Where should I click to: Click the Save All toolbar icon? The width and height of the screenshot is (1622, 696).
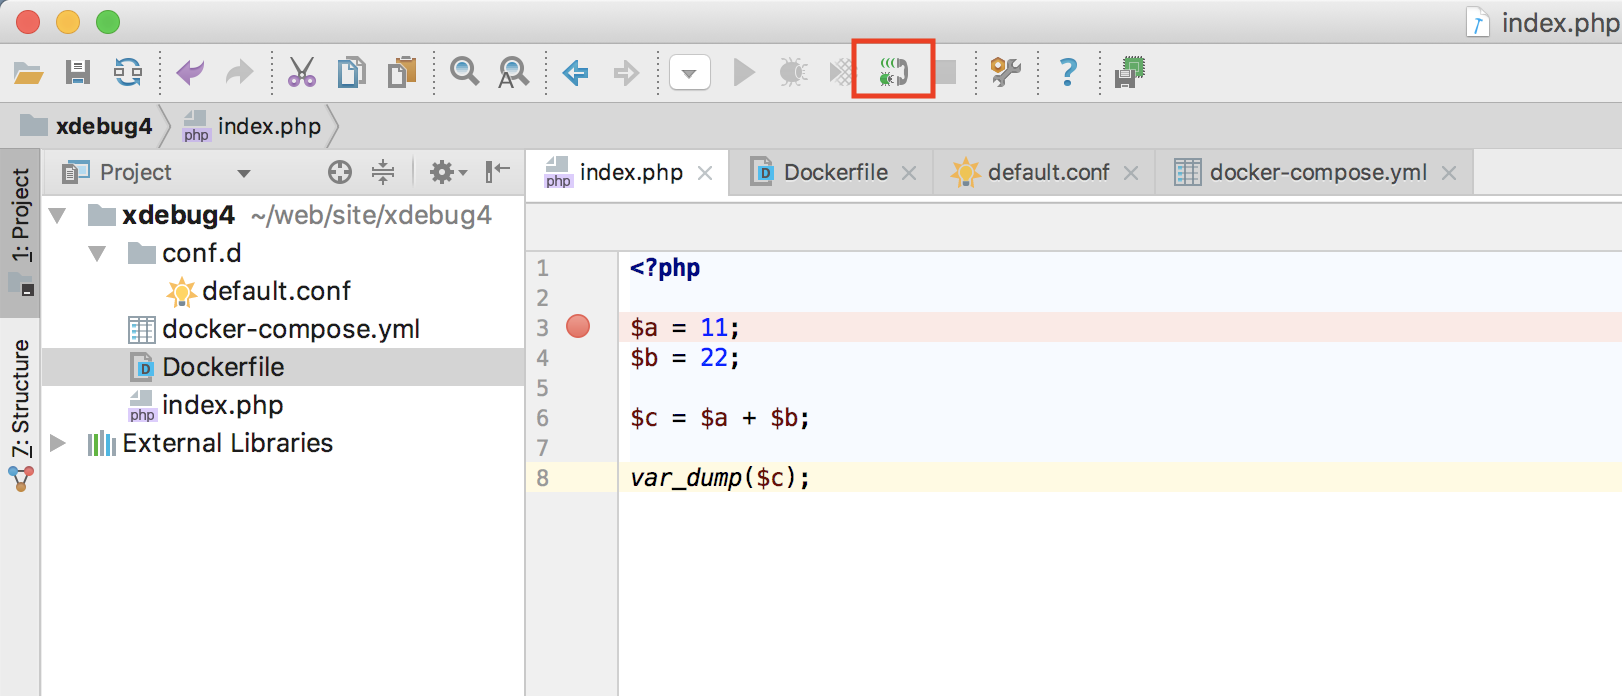(x=78, y=72)
